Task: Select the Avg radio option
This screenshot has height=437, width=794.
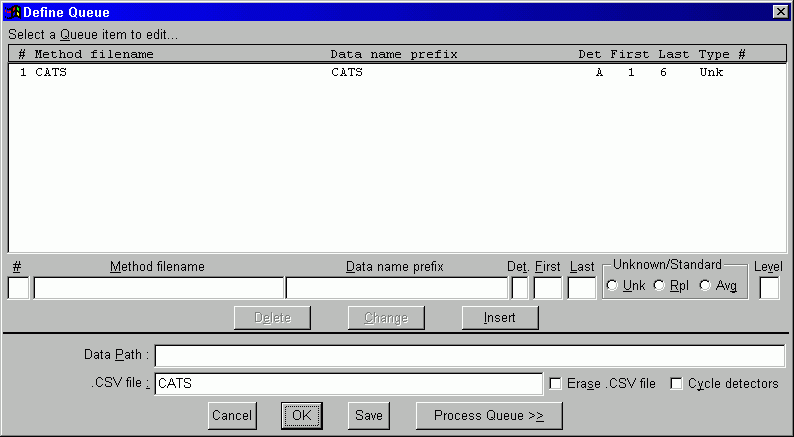Action: pos(705,286)
